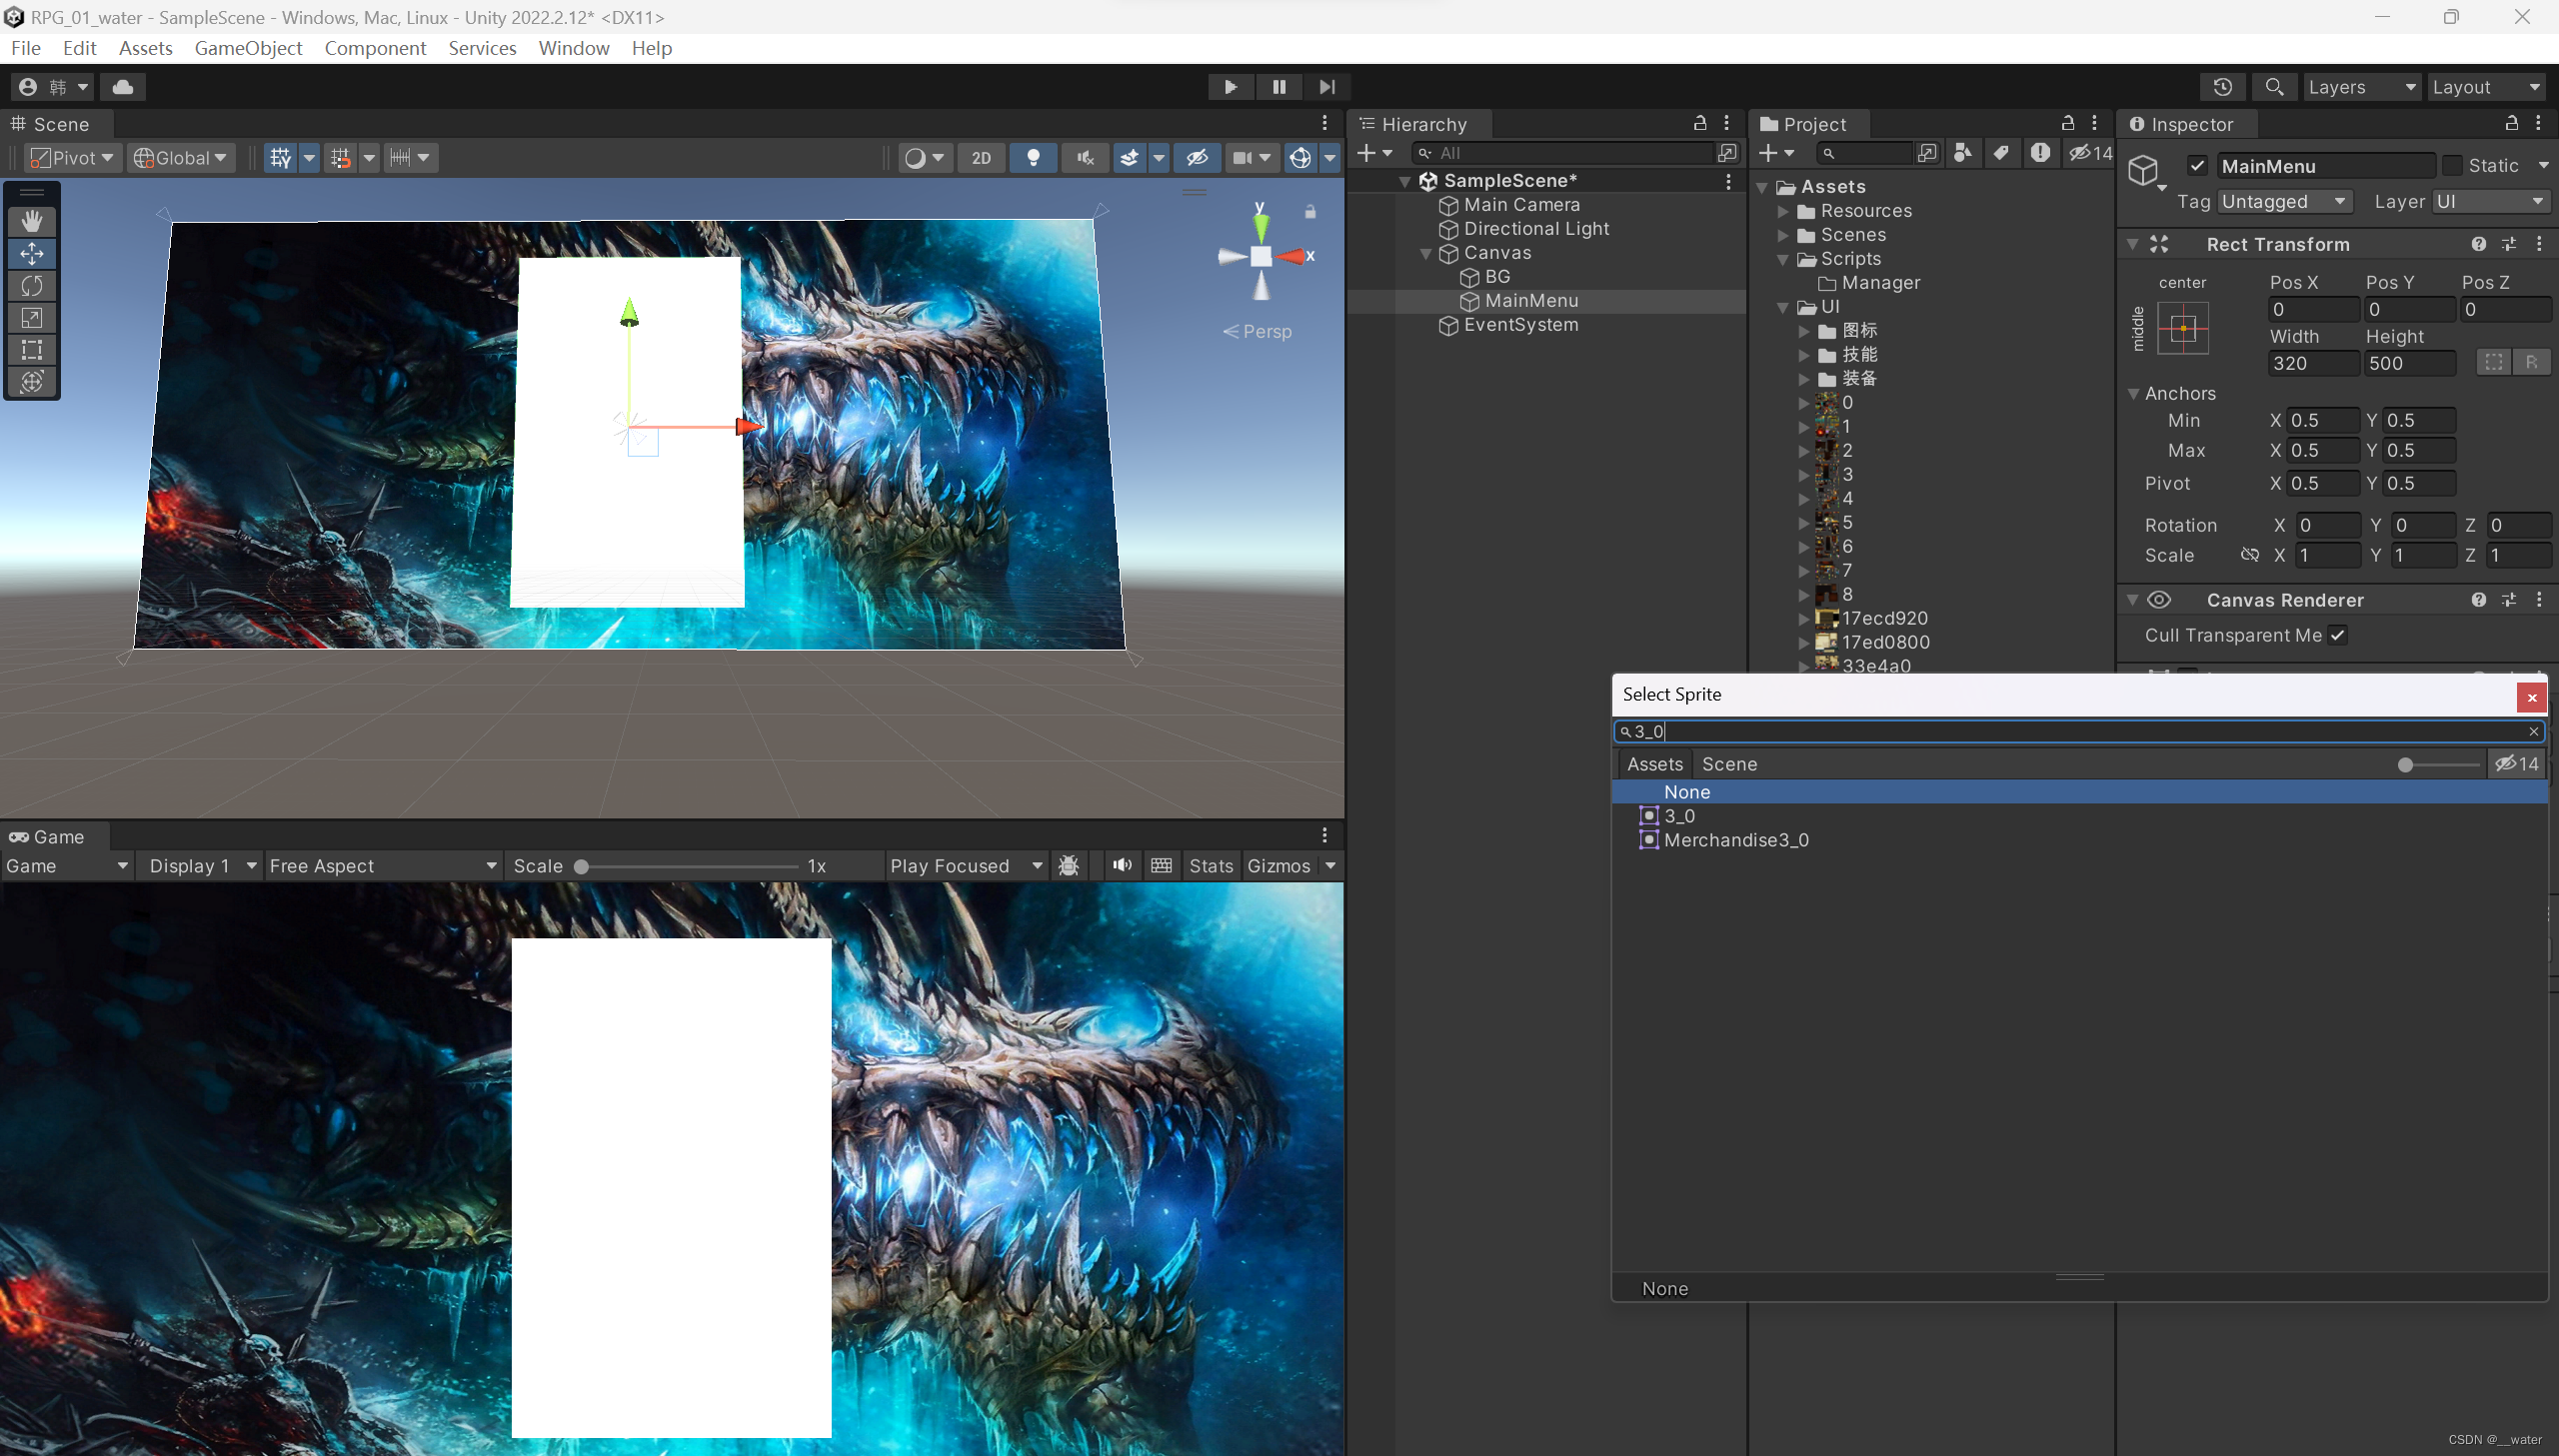2559x1456 pixels.
Task: Toggle the Gizmos sphere icon in Scene
Action: (1299, 158)
